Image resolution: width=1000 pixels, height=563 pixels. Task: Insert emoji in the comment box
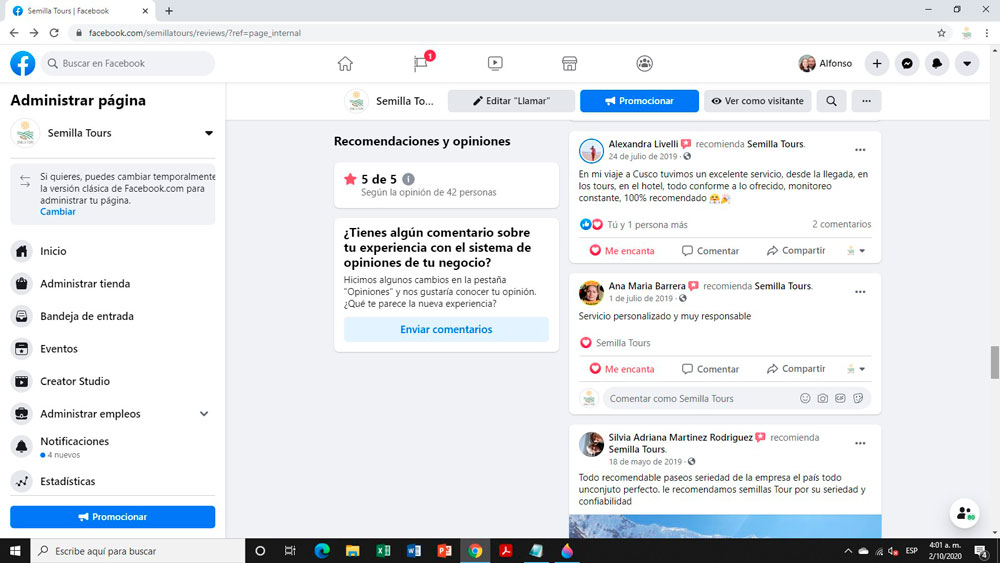(805, 398)
